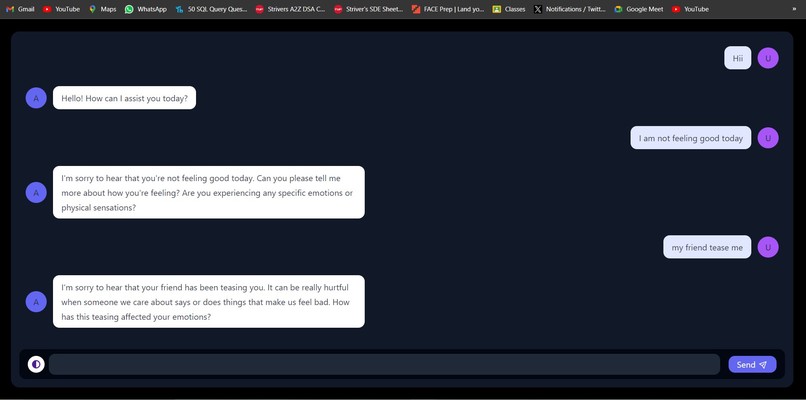
Task: Click the assistant avatar beside the teasing reply
Action: click(x=36, y=302)
